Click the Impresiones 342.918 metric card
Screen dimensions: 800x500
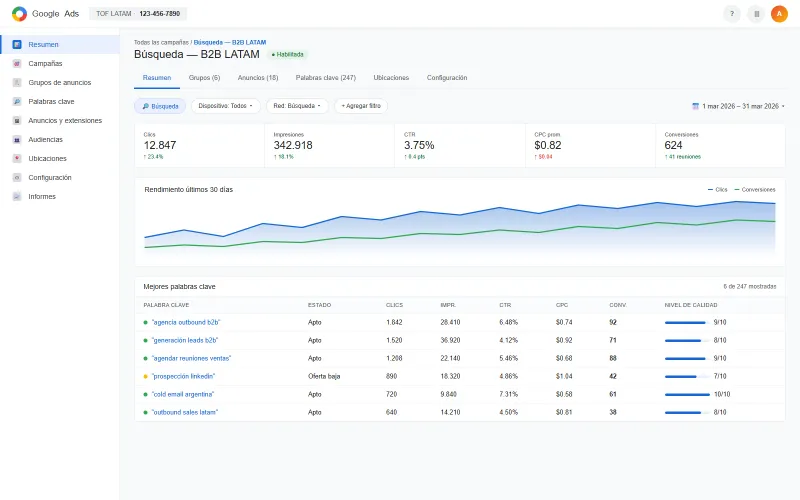click(x=330, y=145)
